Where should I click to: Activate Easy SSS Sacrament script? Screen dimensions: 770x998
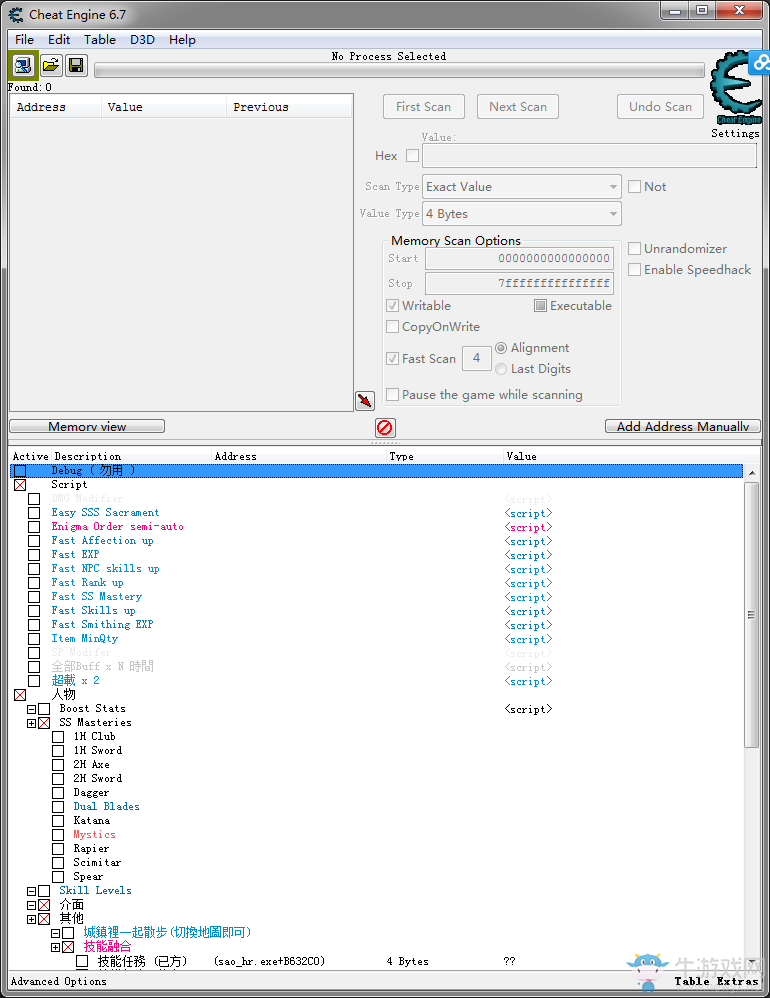[x=34, y=513]
